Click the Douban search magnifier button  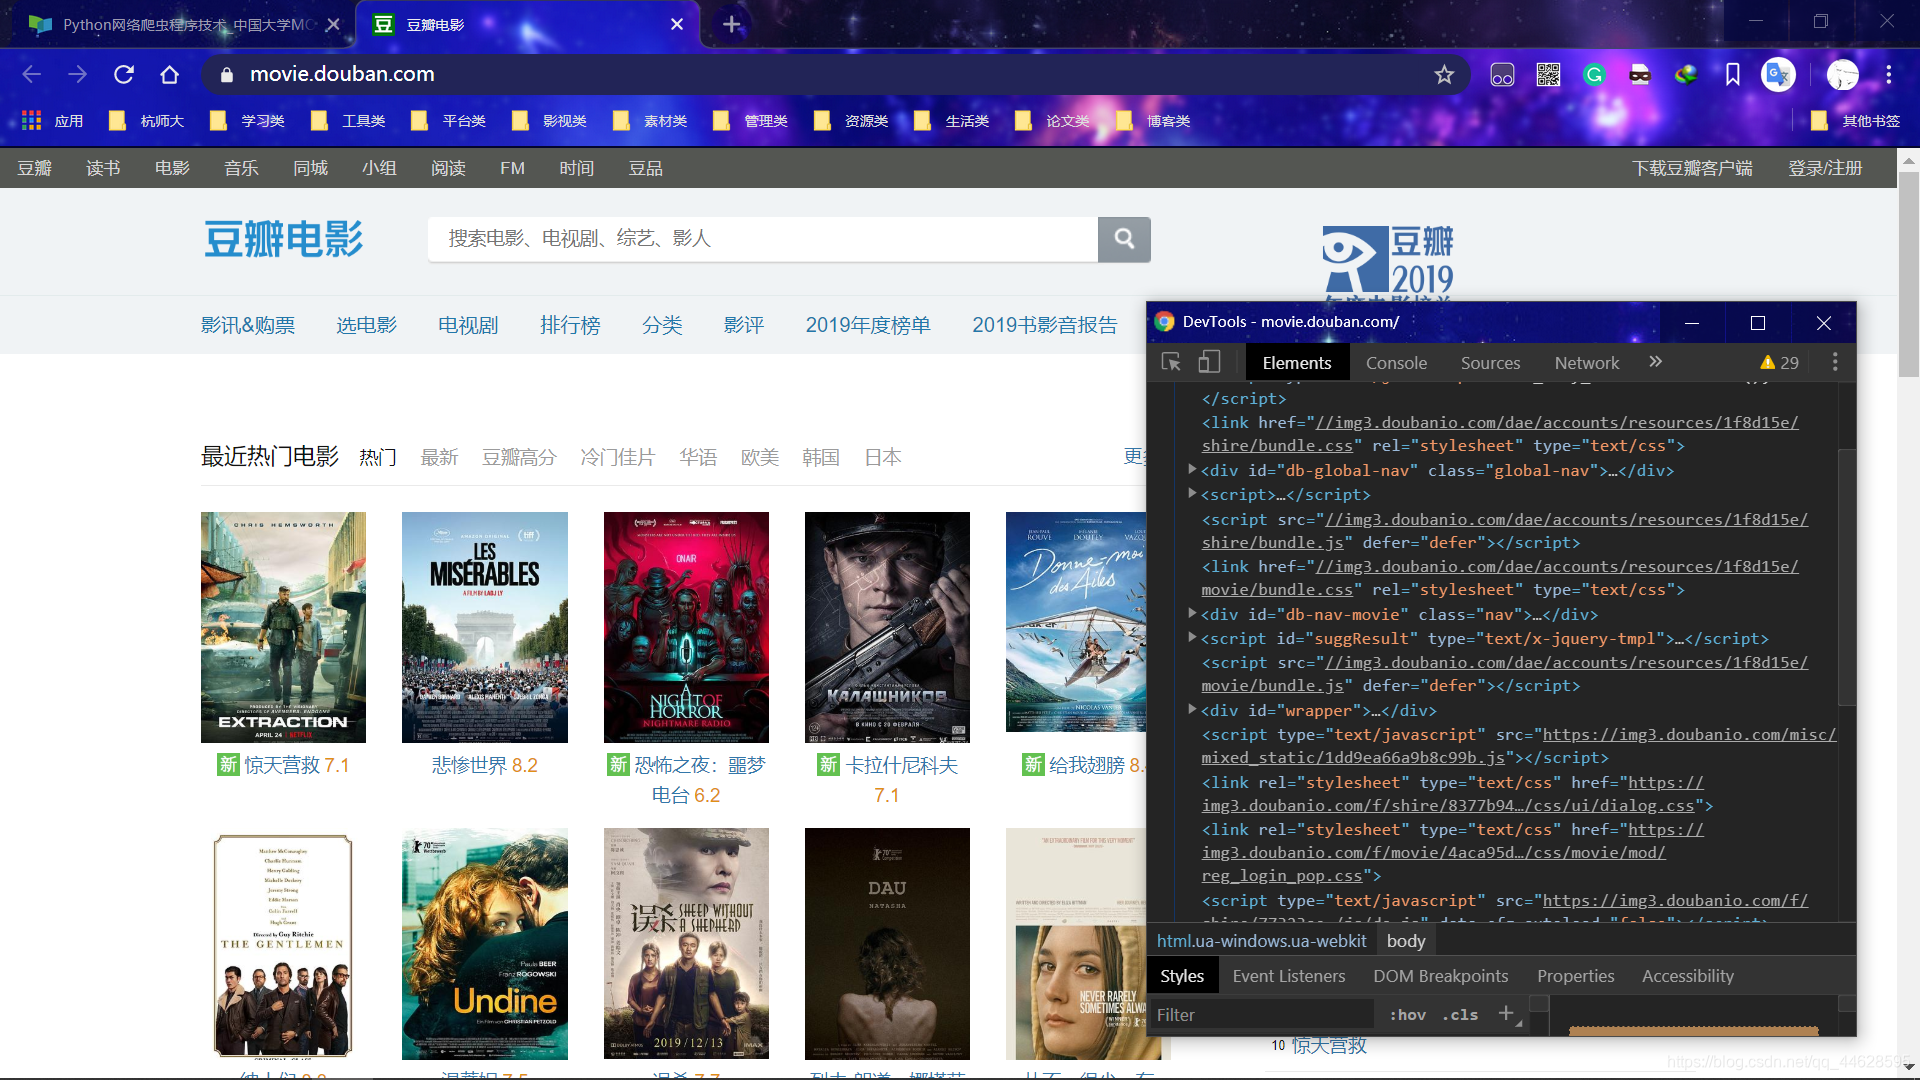pyautogui.click(x=1124, y=239)
